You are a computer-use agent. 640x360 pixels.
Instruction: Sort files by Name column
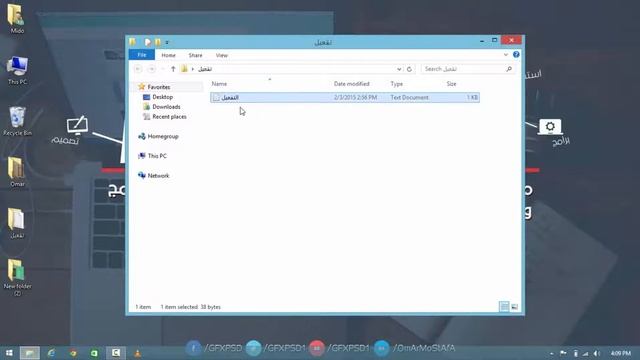point(219,84)
